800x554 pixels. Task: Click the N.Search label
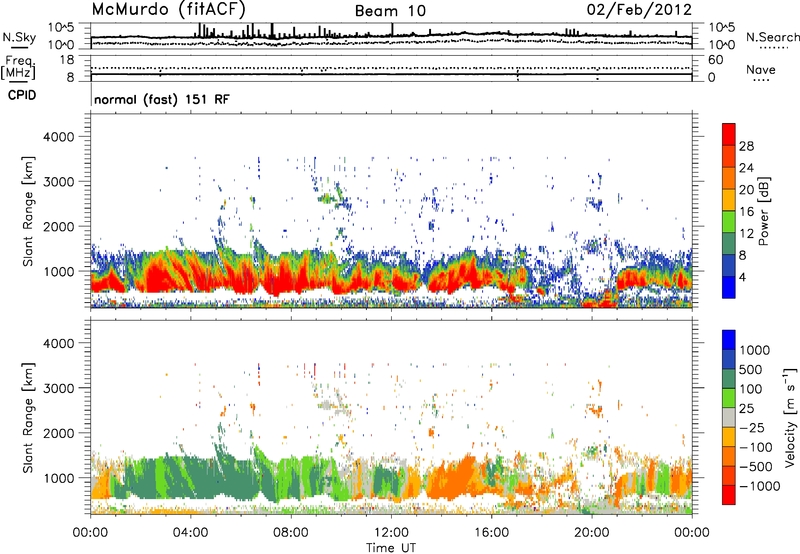click(x=772, y=37)
